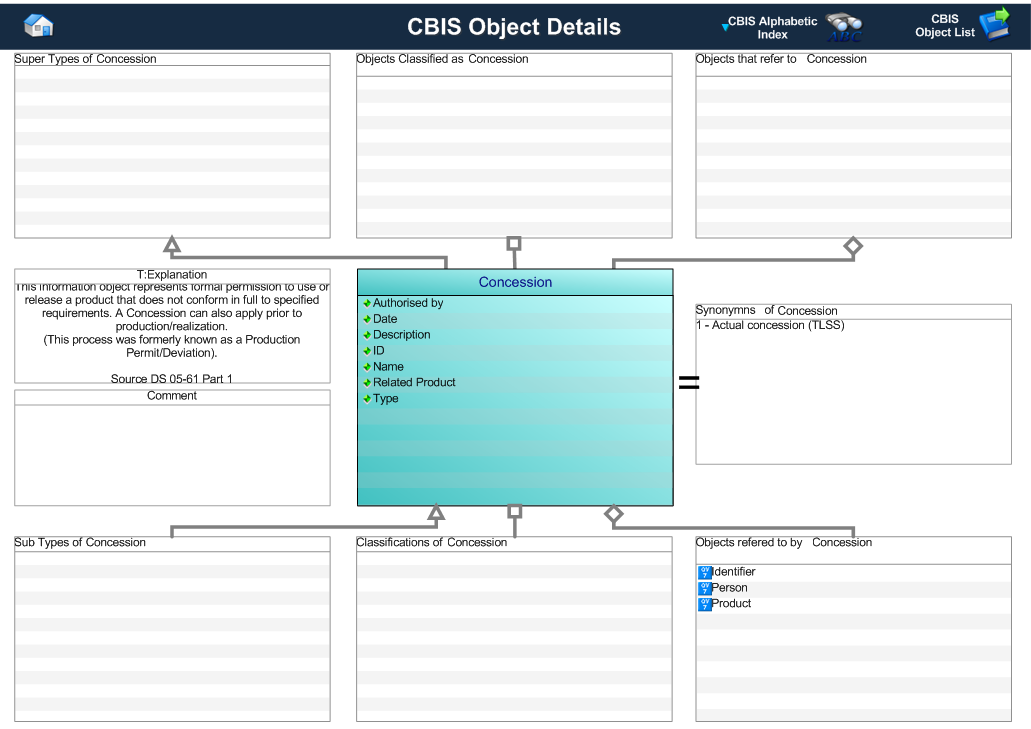Click the blue dropdown triangle by CBIS Alphabetic
1031x729 pixels.
pyautogui.click(x=725, y=25)
